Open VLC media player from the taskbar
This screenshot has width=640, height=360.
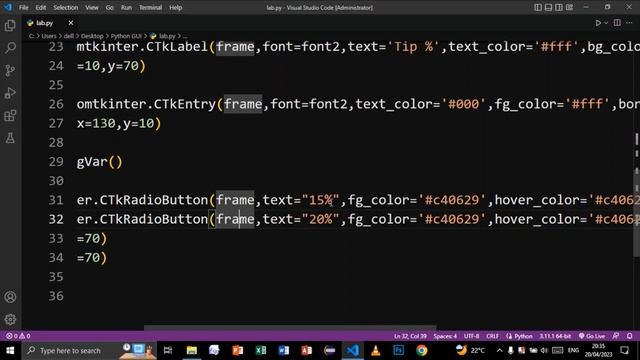376,350
